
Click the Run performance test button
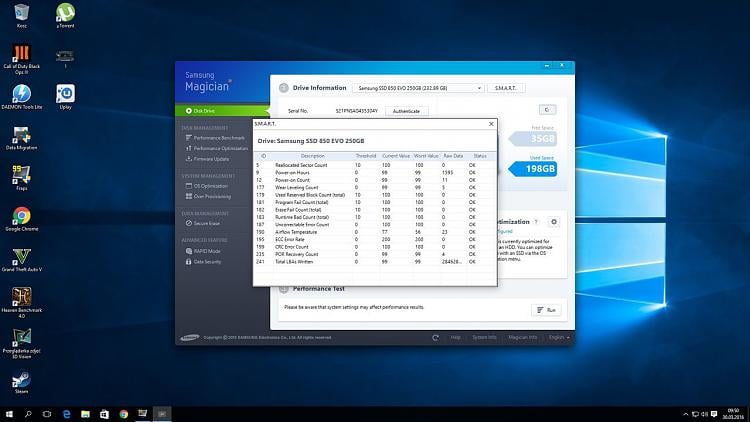pos(546,310)
